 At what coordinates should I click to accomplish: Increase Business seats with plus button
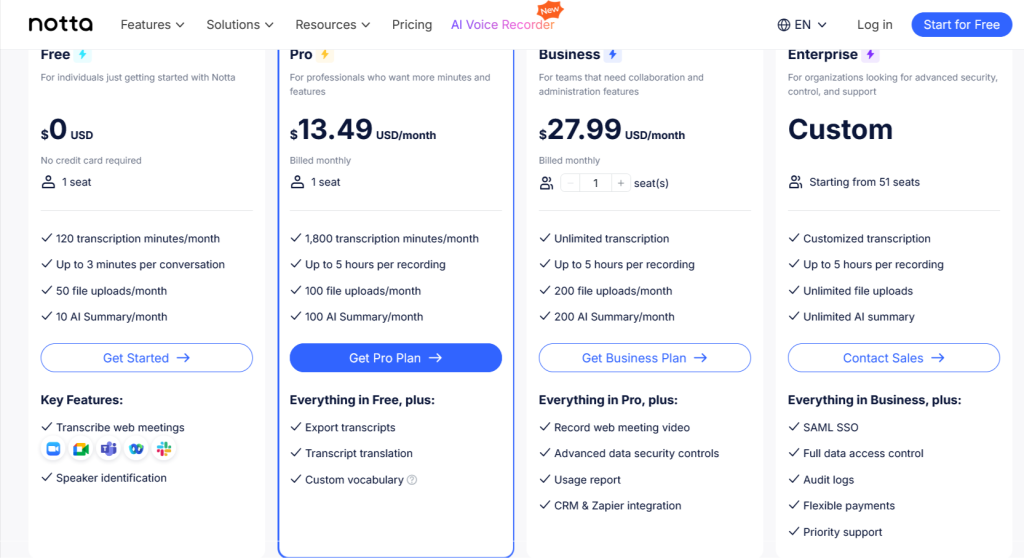620,184
